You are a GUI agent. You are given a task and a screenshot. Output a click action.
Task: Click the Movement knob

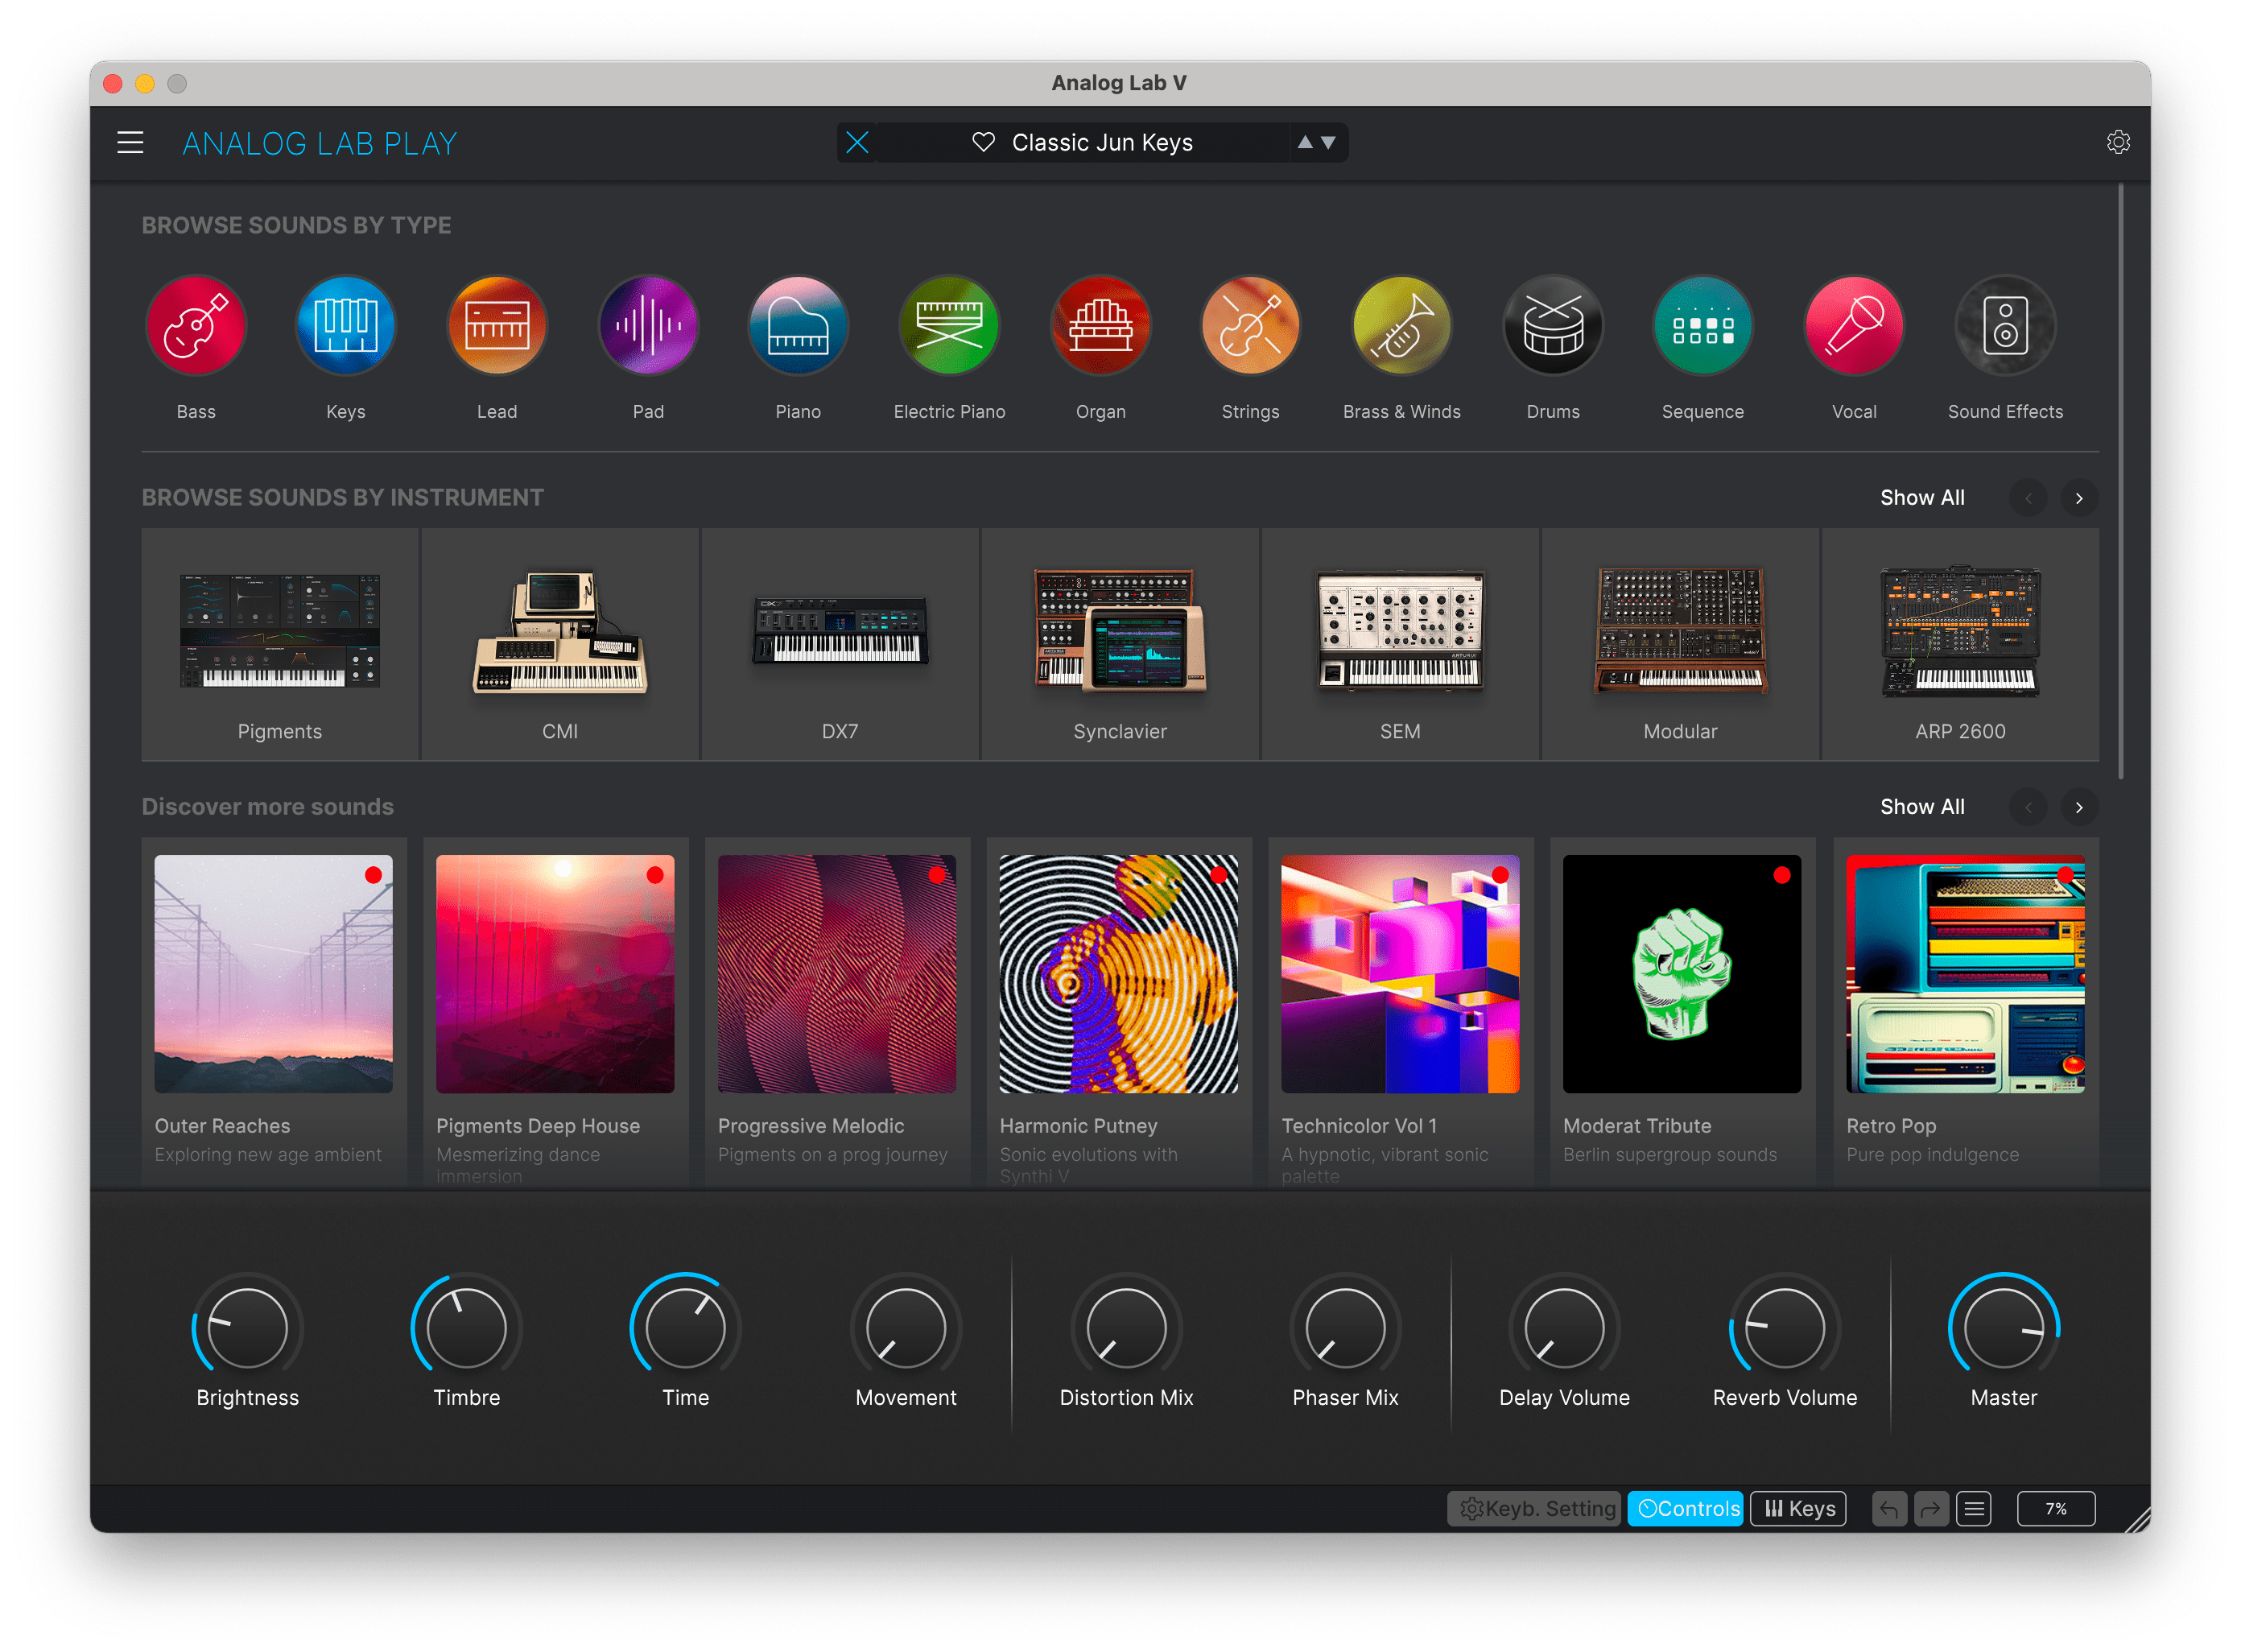(906, 1328)
